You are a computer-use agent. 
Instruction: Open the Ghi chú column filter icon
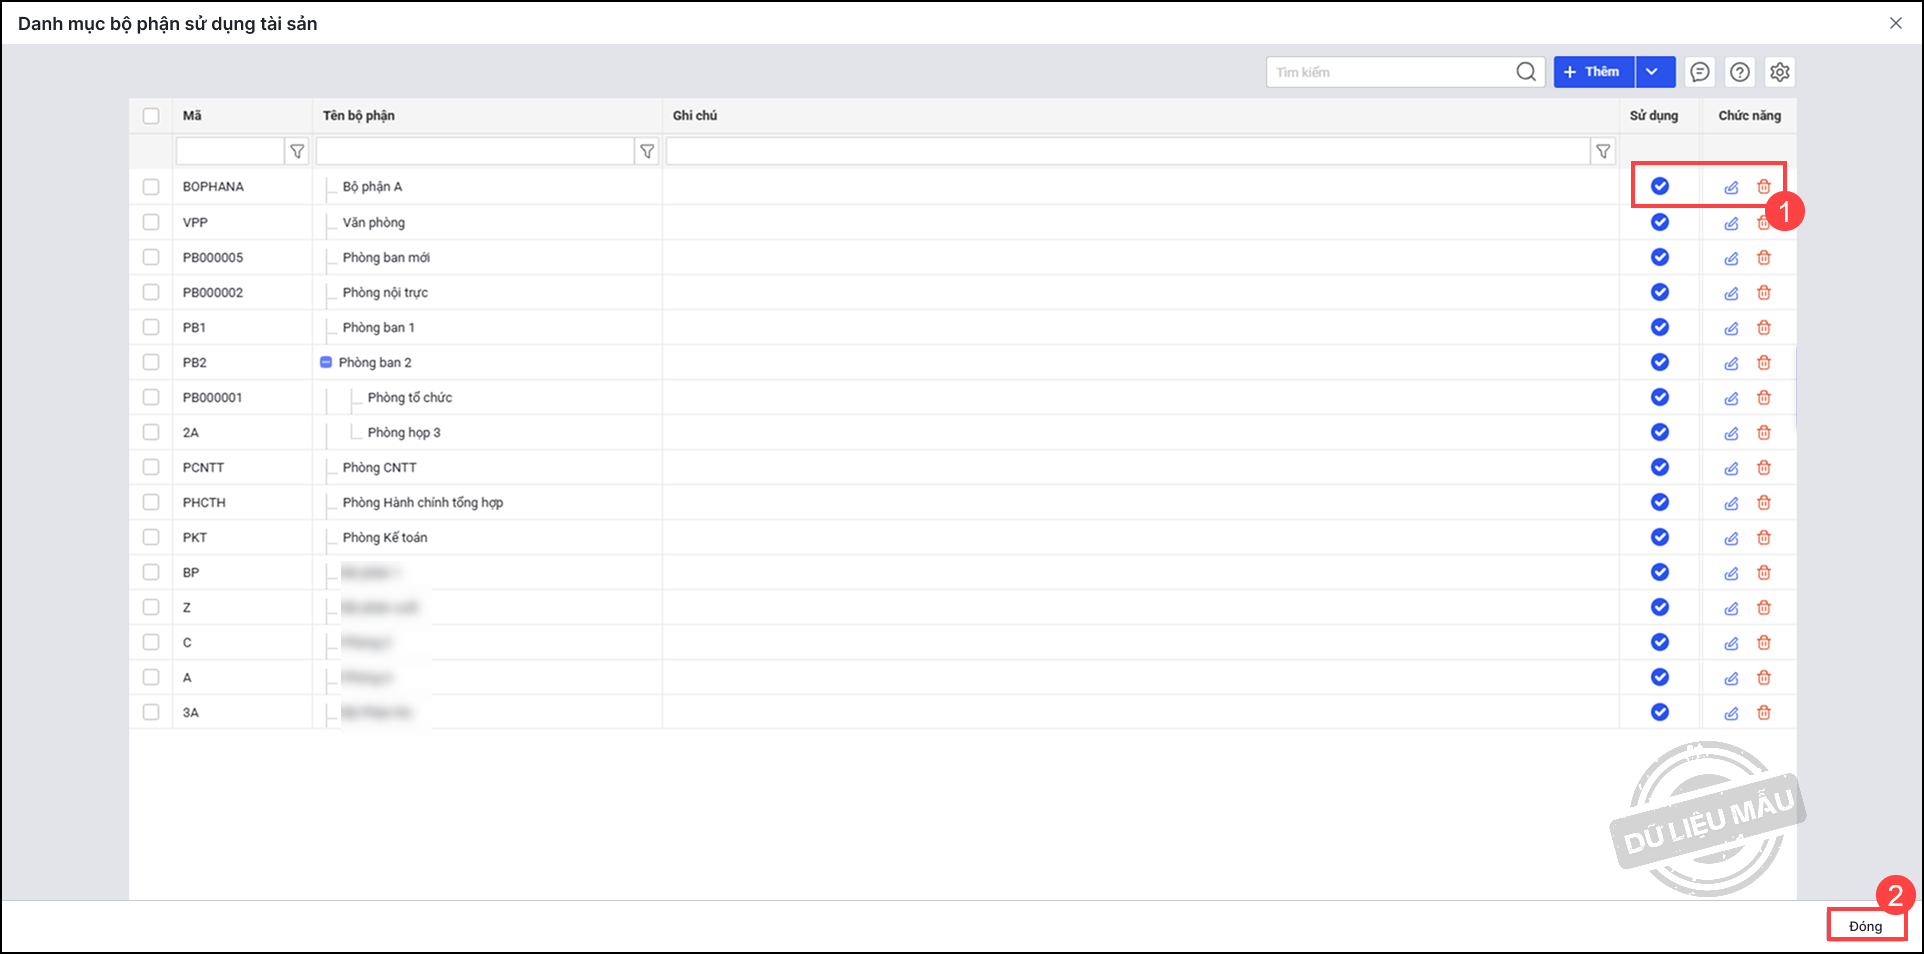click(1603, 151)
